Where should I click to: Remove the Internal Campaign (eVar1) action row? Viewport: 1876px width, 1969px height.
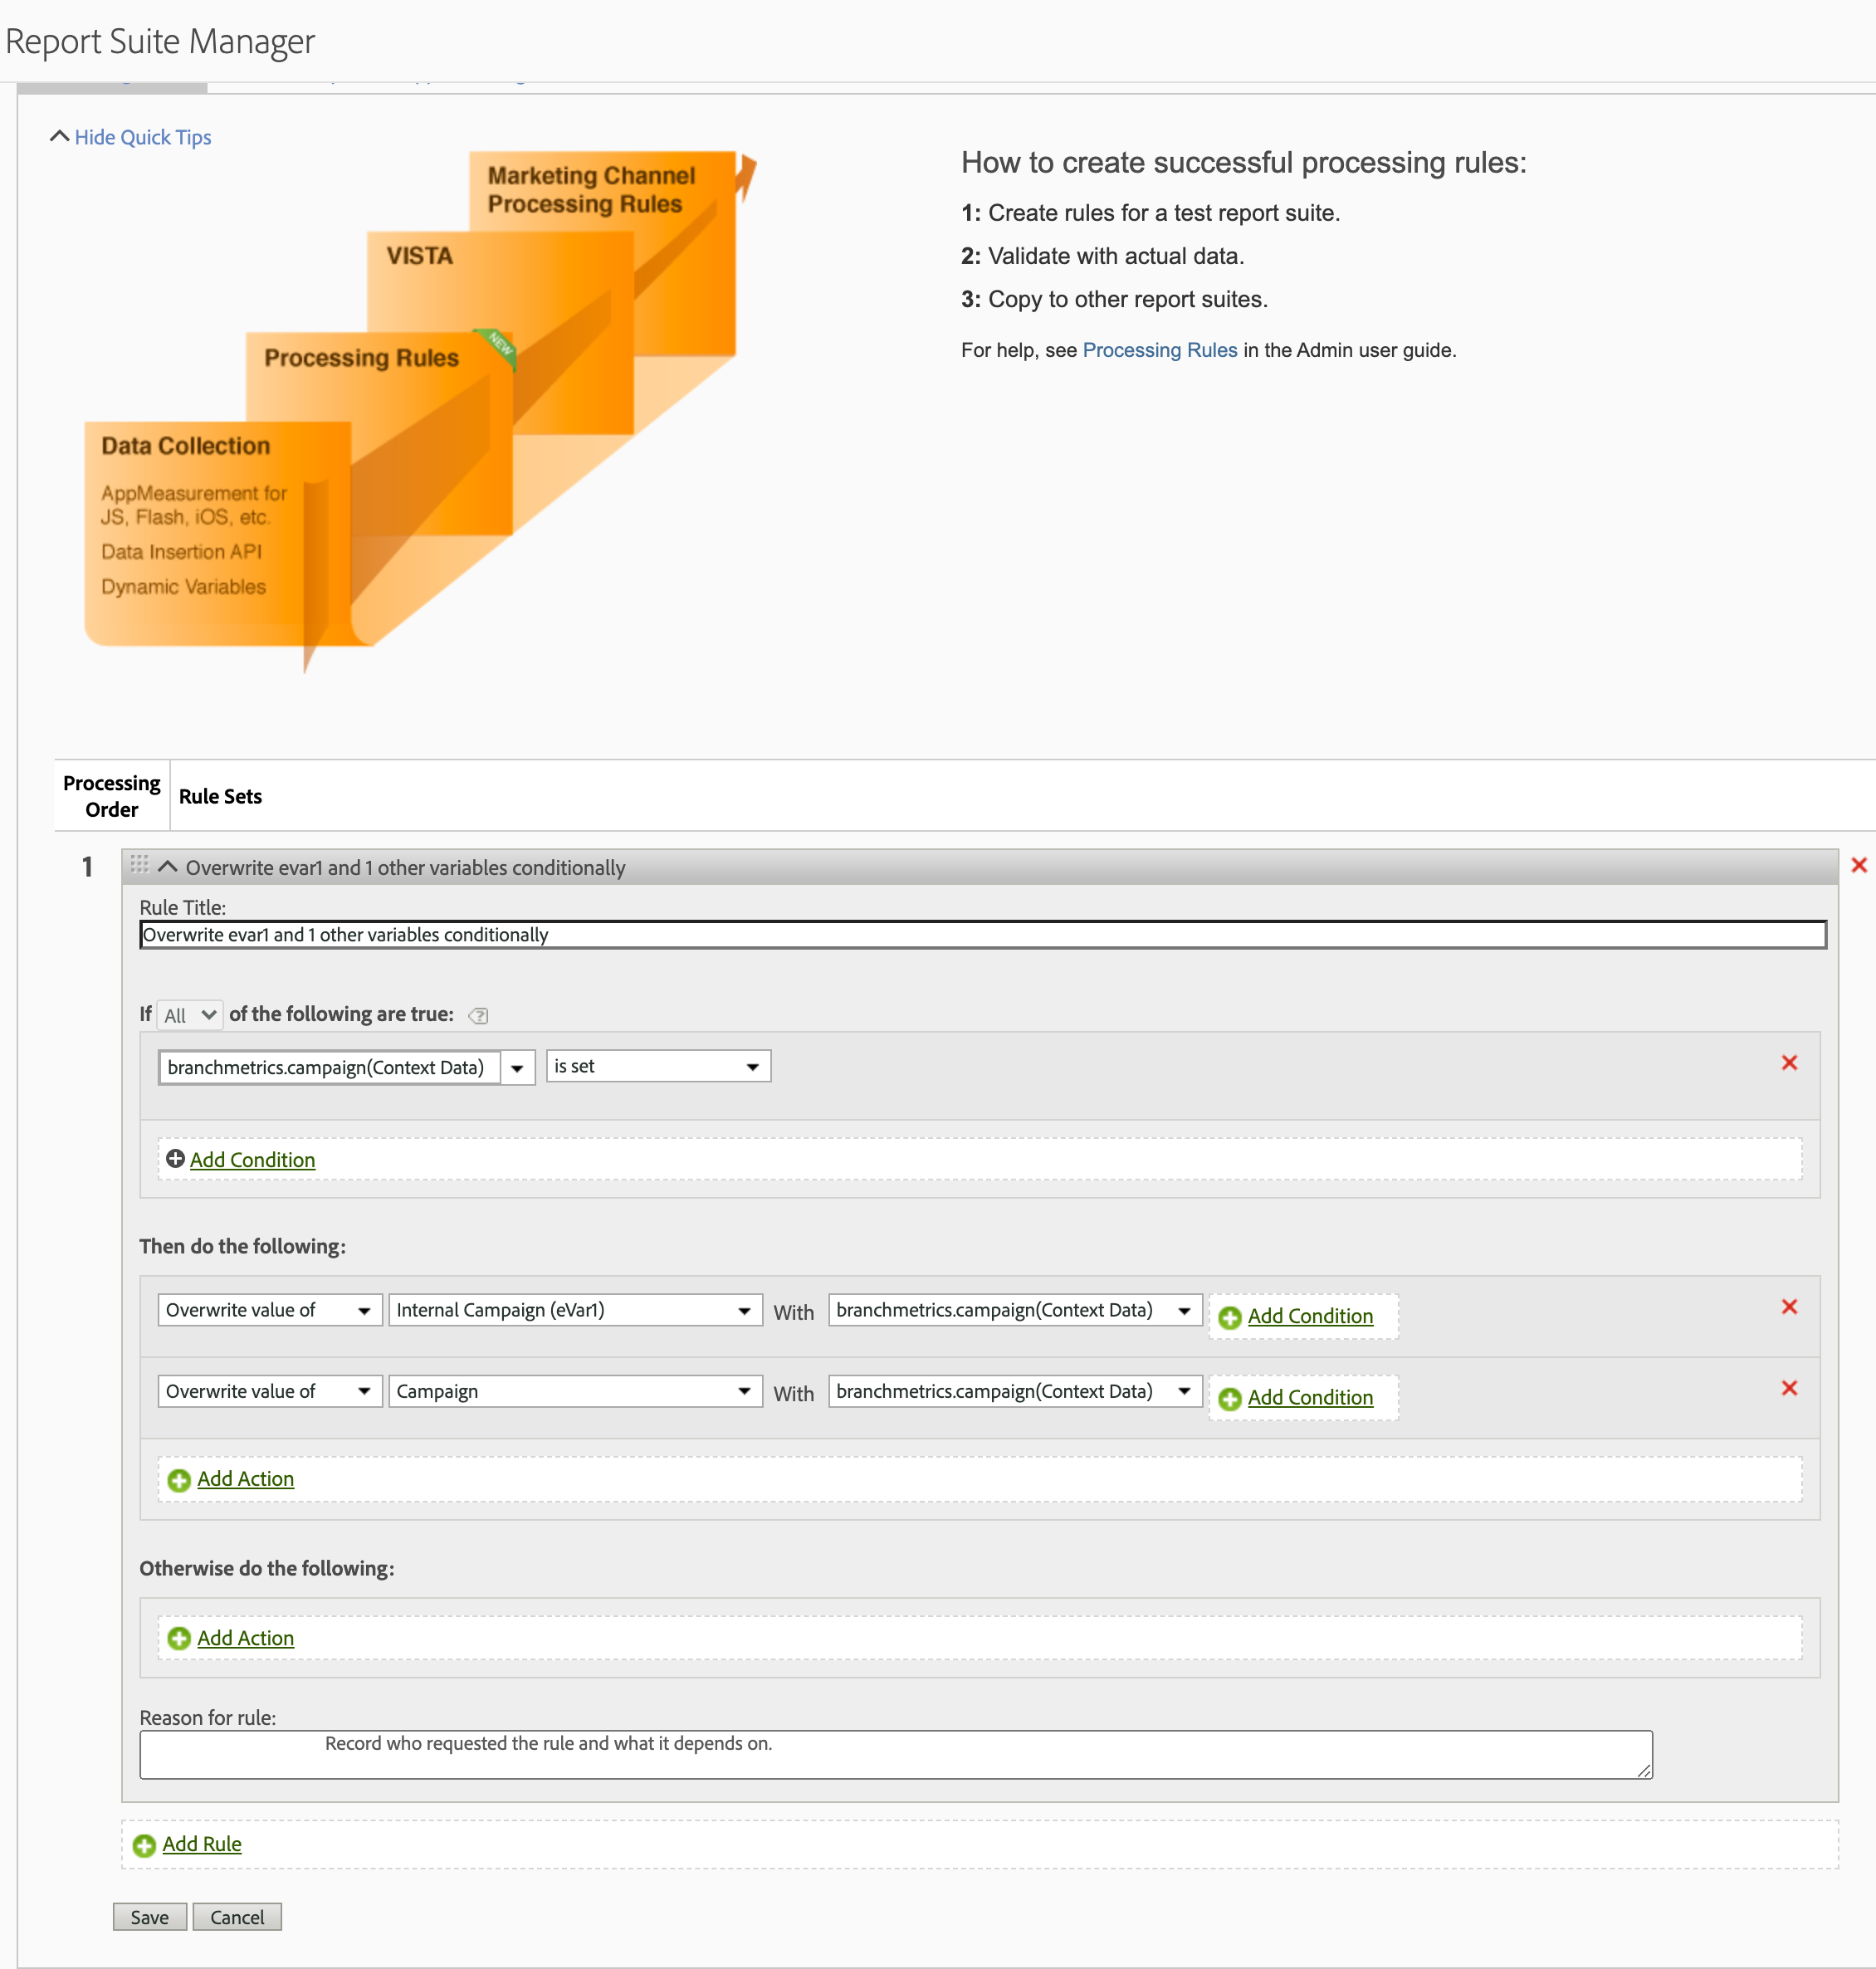[1789, 1306]
